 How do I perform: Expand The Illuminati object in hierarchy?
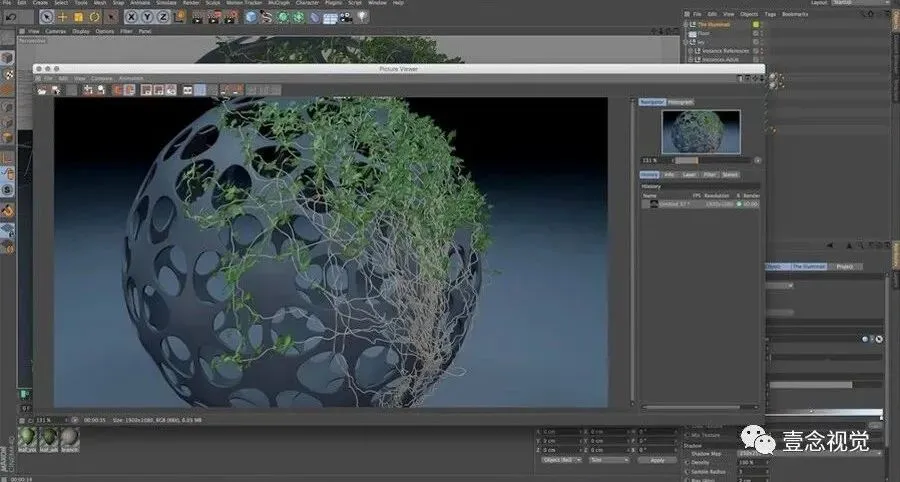click(x=686, y=24)
